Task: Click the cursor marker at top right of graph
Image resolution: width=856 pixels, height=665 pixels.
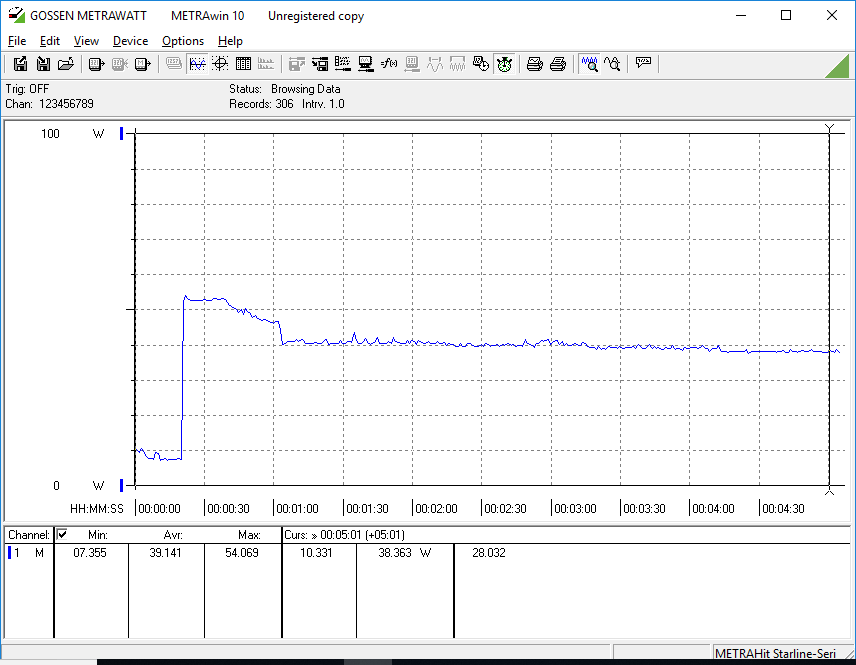Action: [x=829, y=128]
